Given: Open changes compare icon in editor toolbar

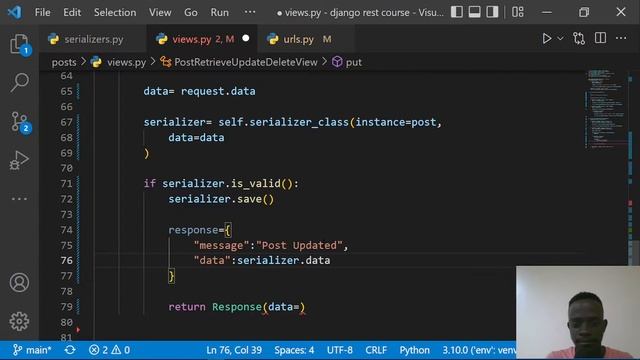Looking at the screenshot, I should point(579,38).
